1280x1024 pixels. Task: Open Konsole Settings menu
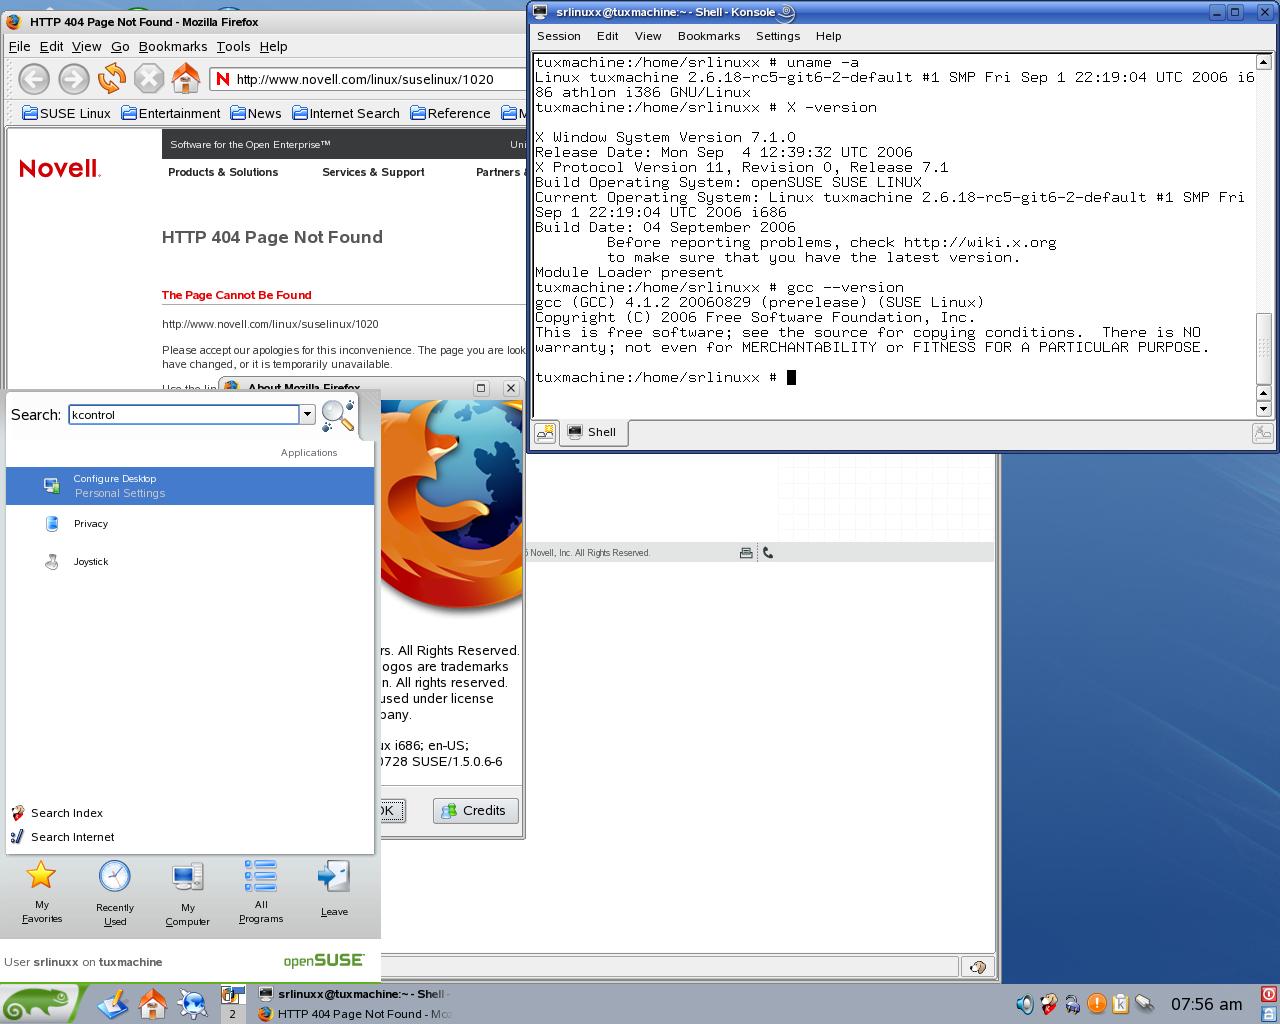777,36
